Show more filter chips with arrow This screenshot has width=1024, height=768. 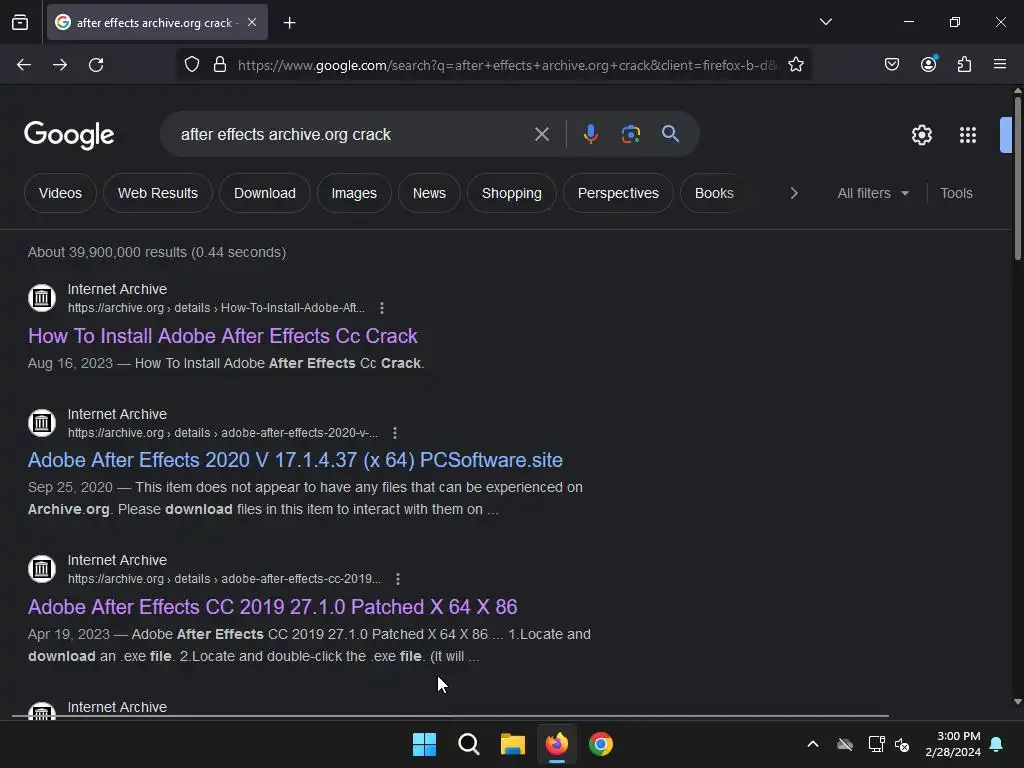(793, 193)
